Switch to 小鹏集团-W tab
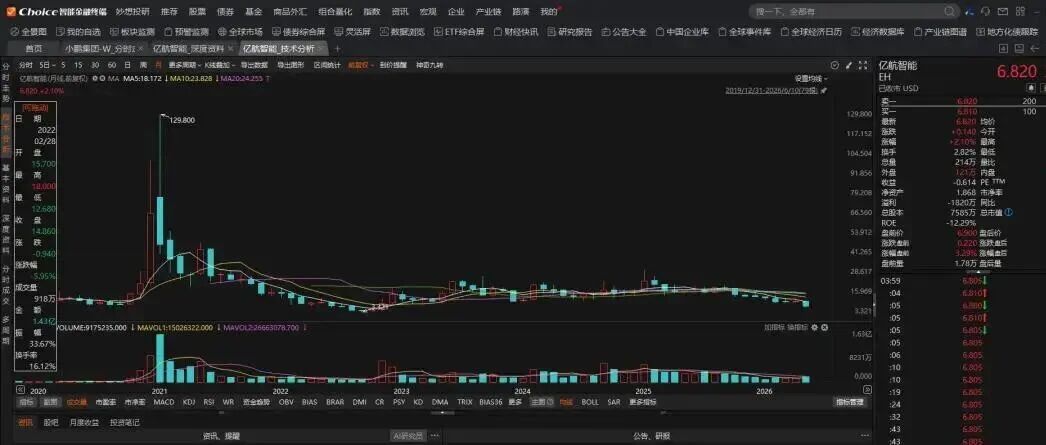This screenshot has width=1046, height=445. pyautogui.click(x=102, y=49)
